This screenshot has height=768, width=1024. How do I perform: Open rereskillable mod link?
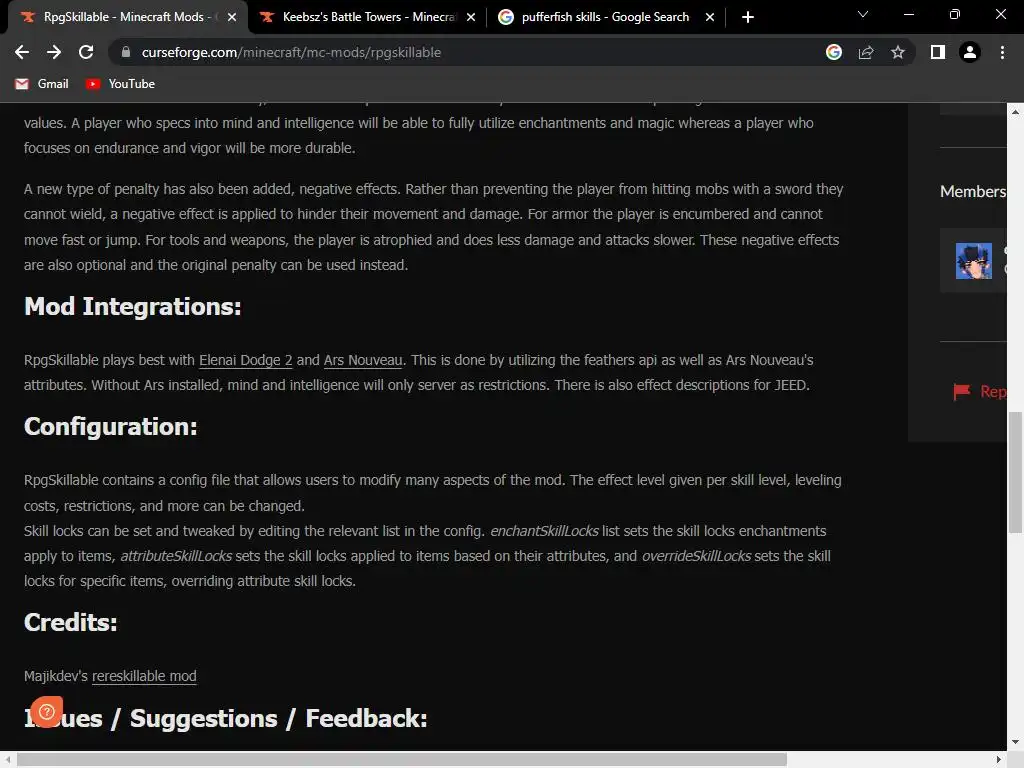144,676
